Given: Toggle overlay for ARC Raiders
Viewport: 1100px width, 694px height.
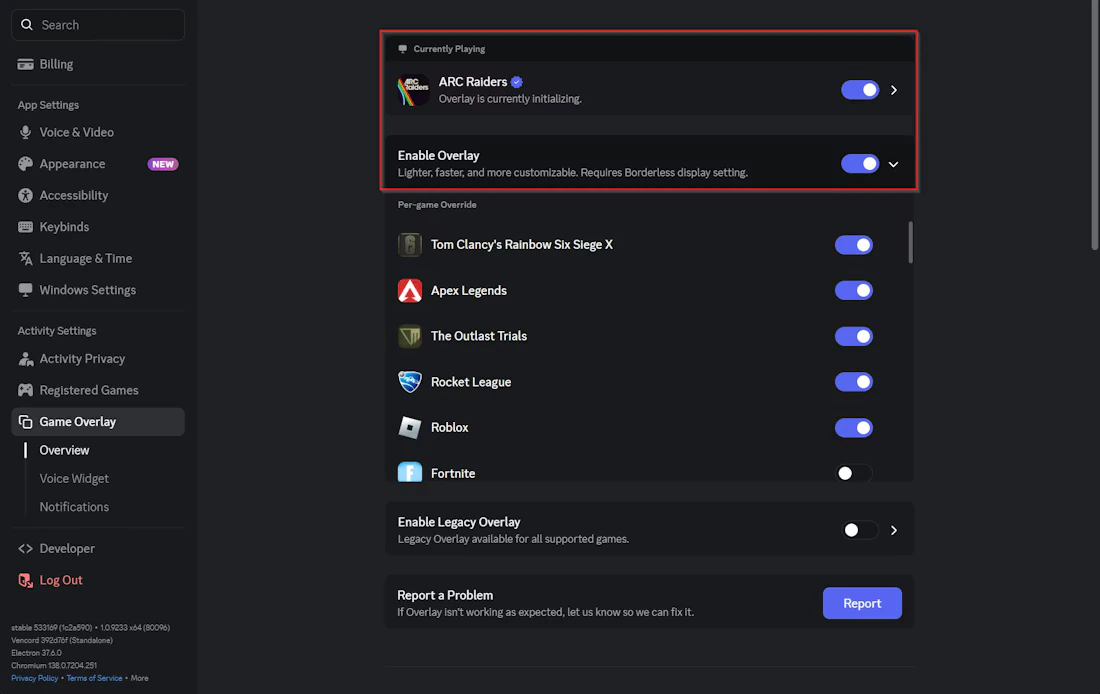Looking at the screenshot, I should (860, 90).
